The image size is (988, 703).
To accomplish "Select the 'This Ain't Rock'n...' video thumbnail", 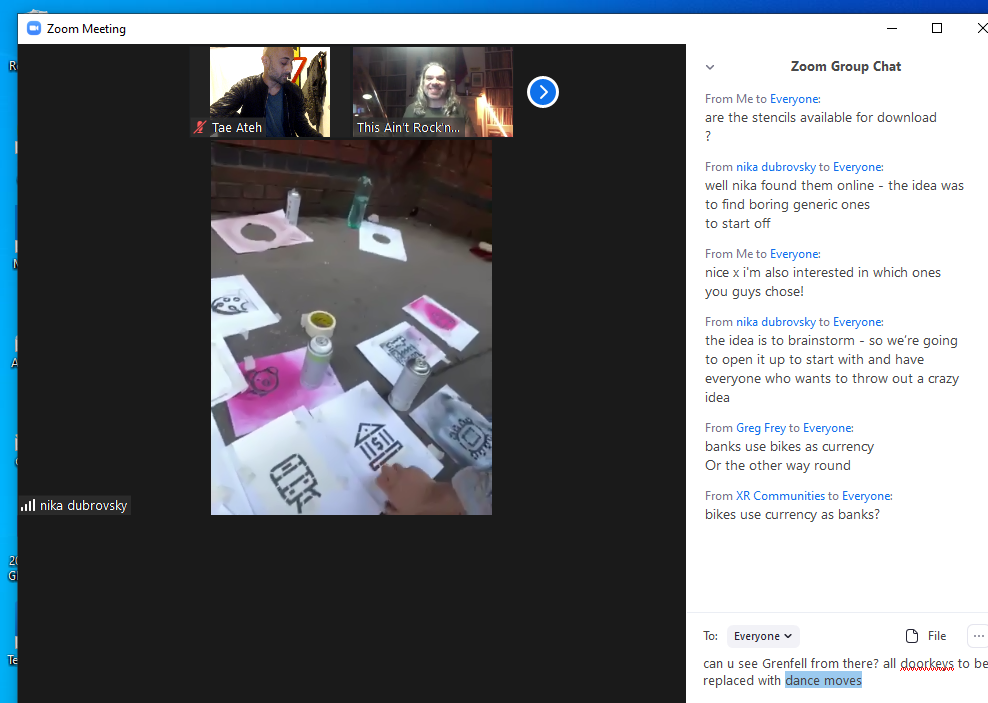I will point(432,91).
